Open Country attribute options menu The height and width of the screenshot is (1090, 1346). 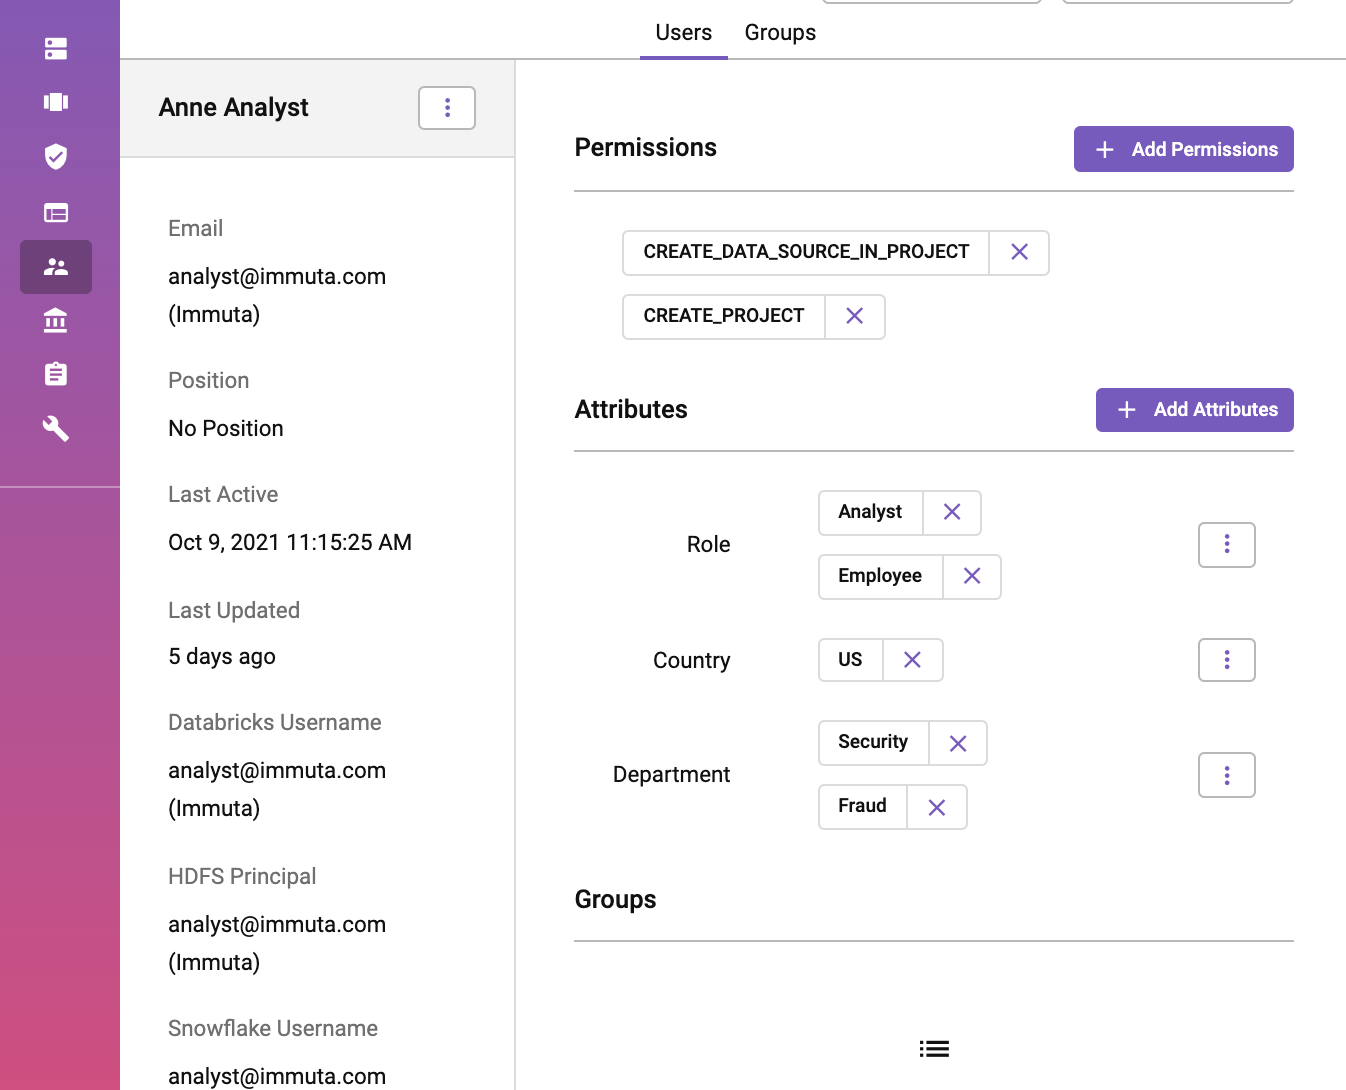(x=1227, y=660)
